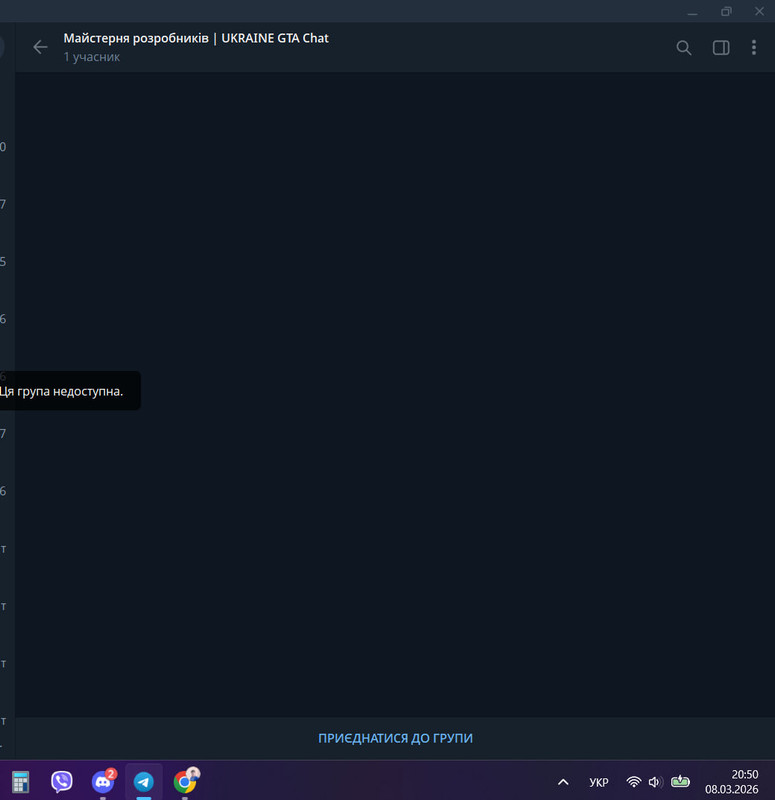Click the '1 учасник' member count
The height and width of the screenshot is (800, 775).
(92, 57)
